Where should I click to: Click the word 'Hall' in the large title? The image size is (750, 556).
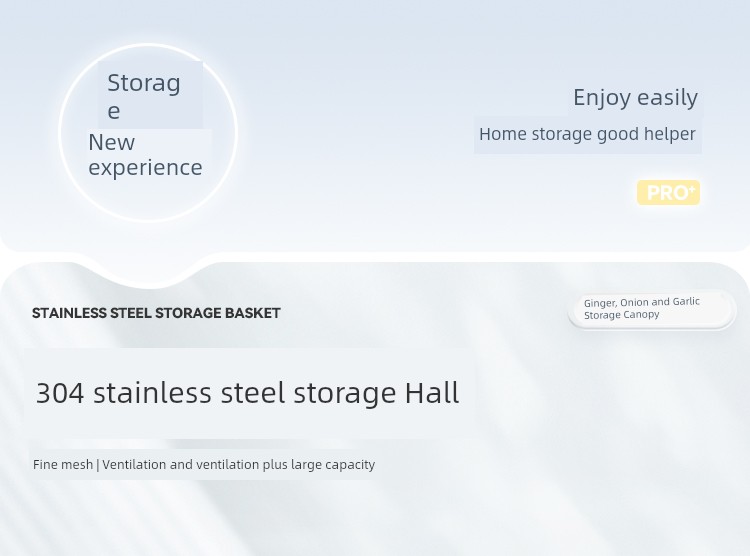coord(432,393)
